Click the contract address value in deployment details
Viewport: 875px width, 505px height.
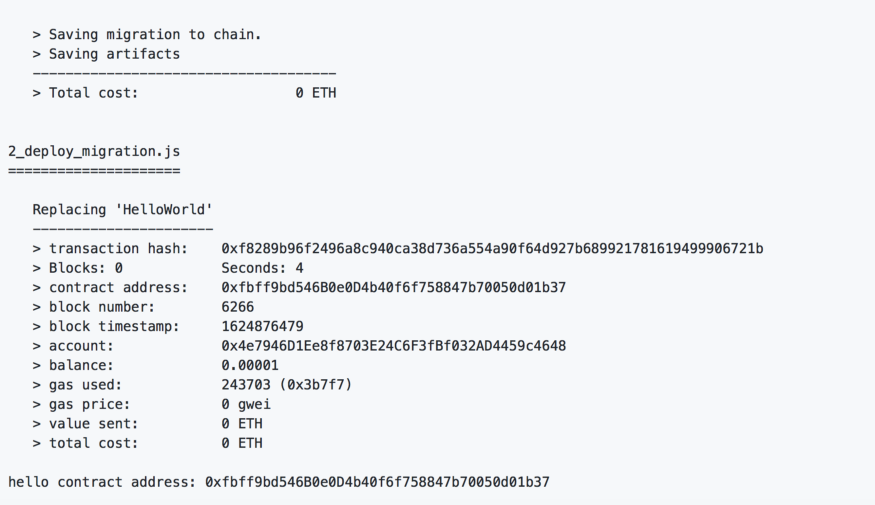(393, 287)
